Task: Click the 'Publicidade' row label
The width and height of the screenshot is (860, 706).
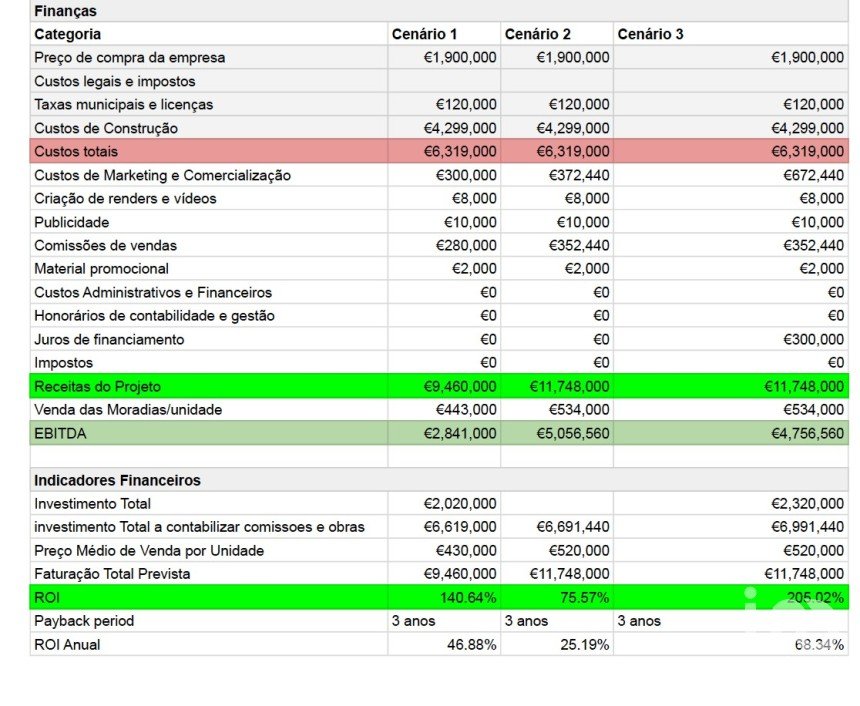Action: pos(71,222)
